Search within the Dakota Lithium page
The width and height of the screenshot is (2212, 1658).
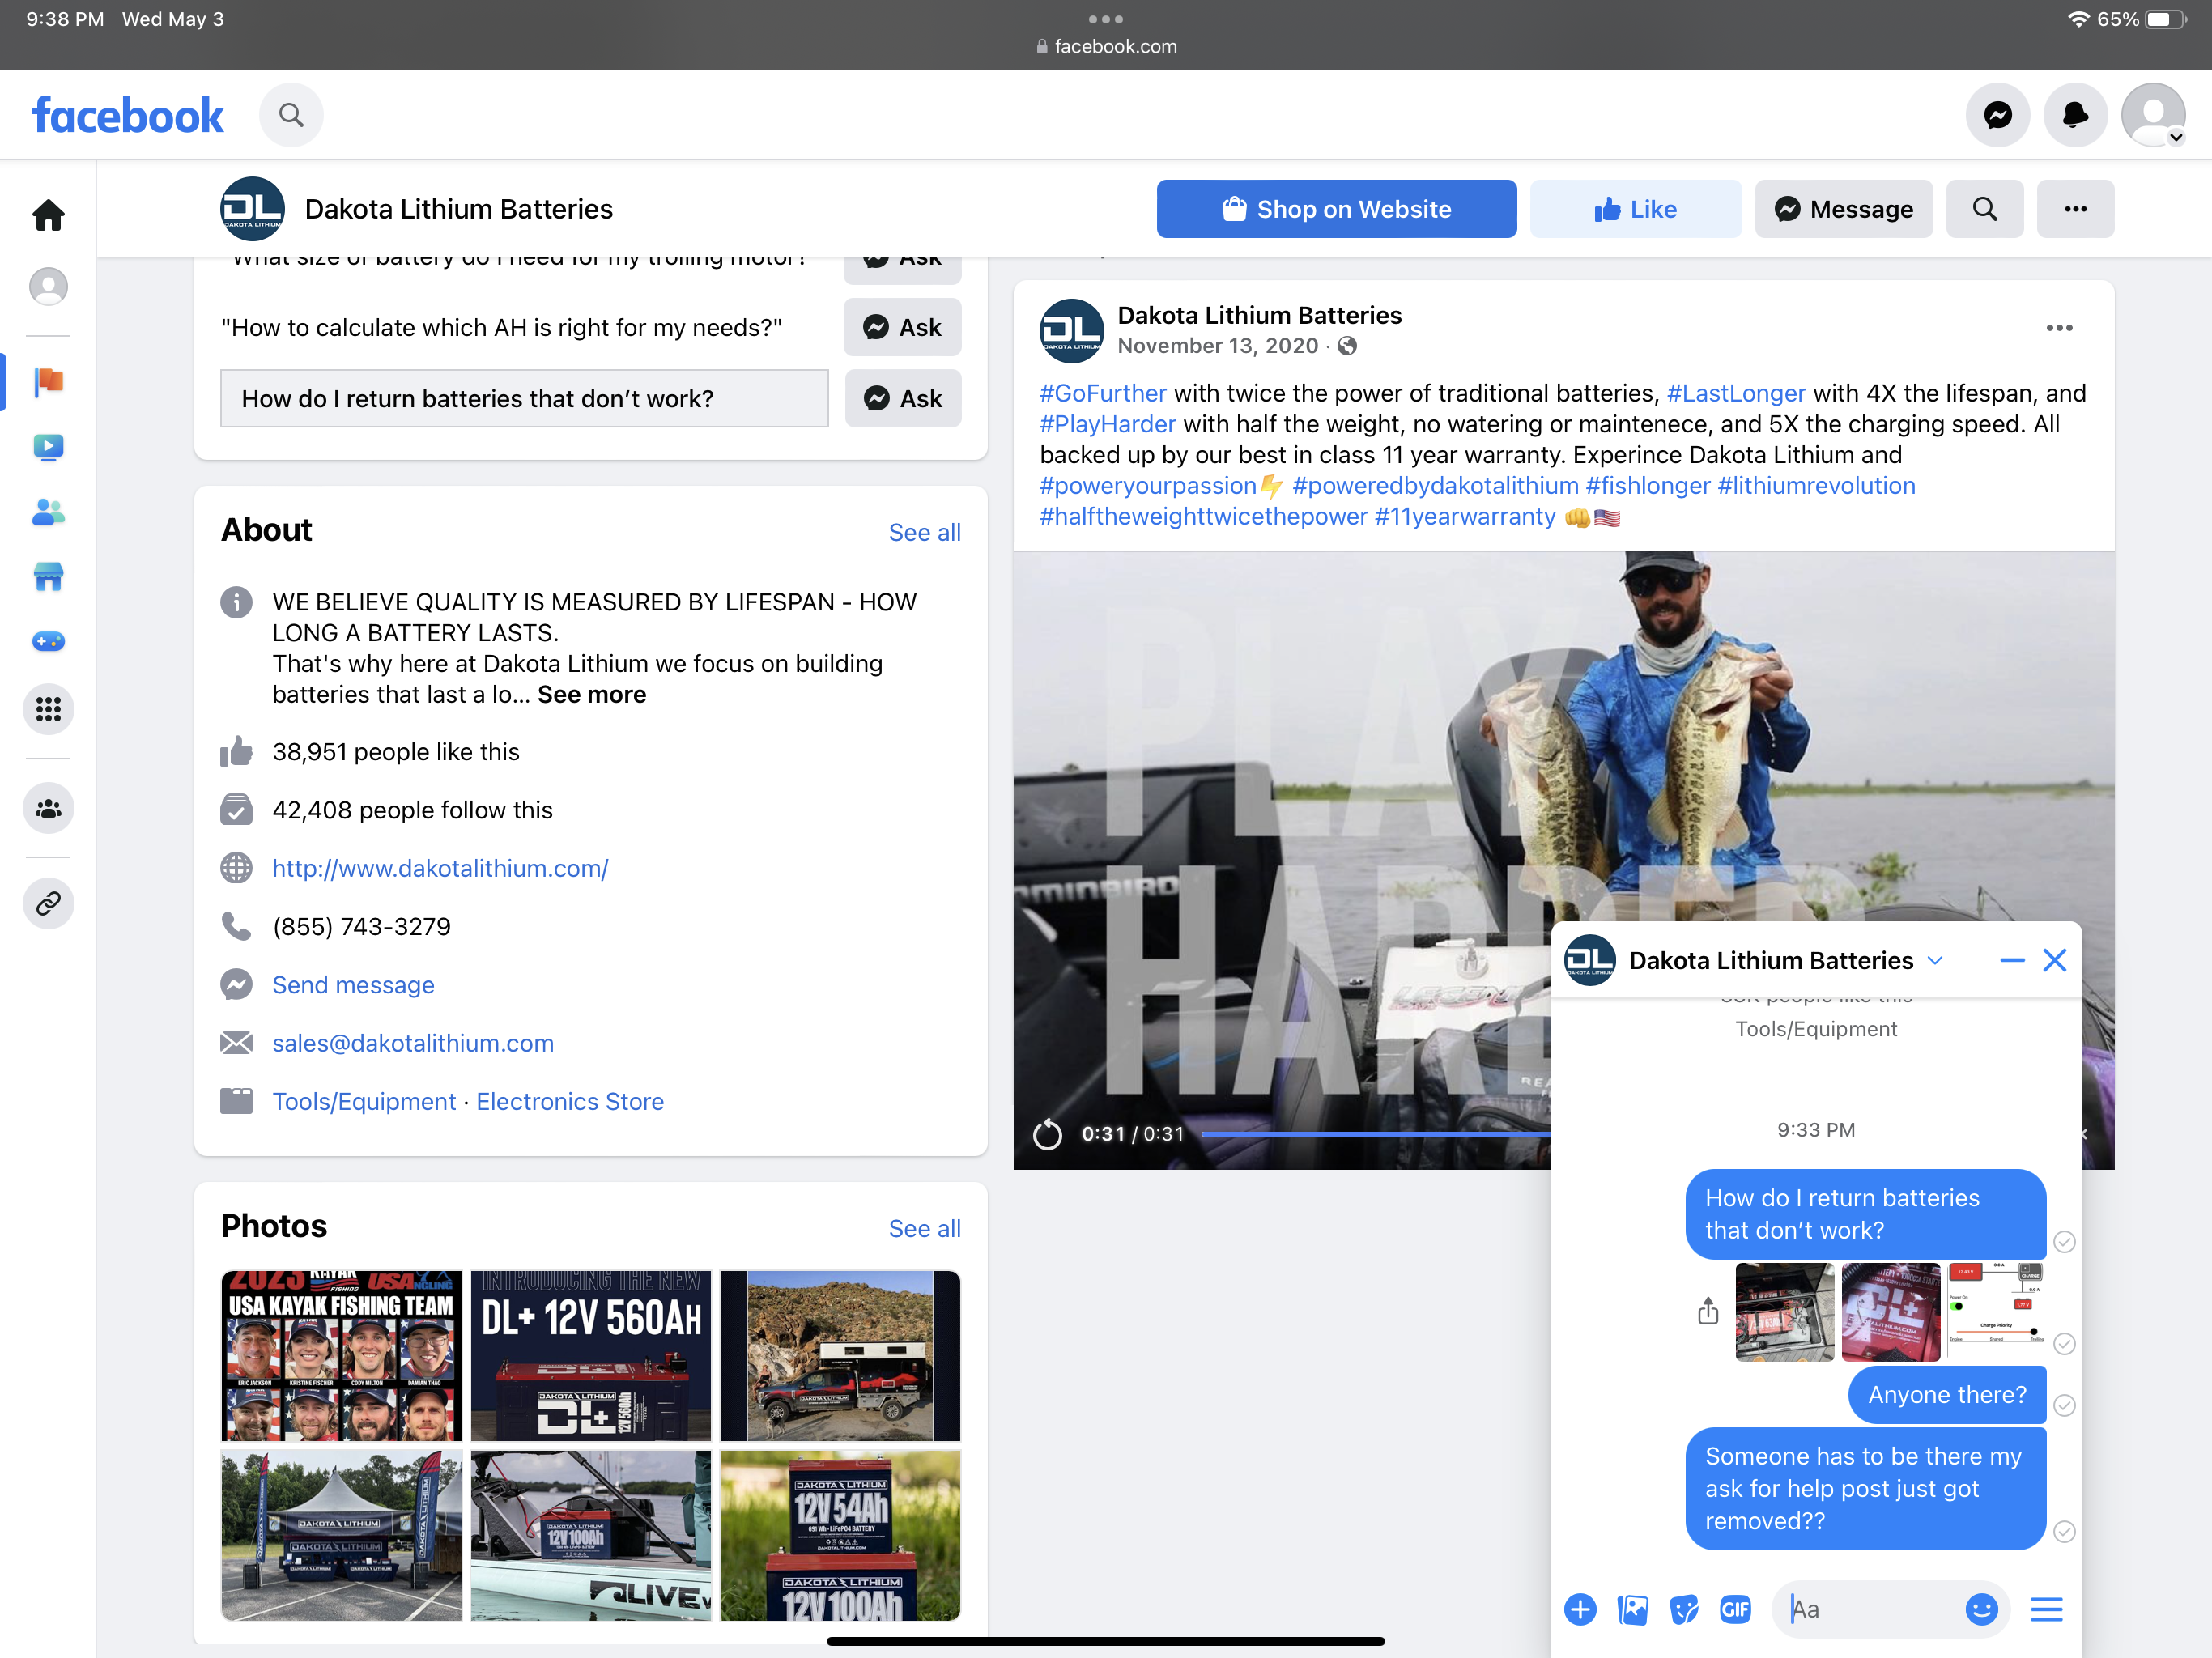click(1985, 209)
